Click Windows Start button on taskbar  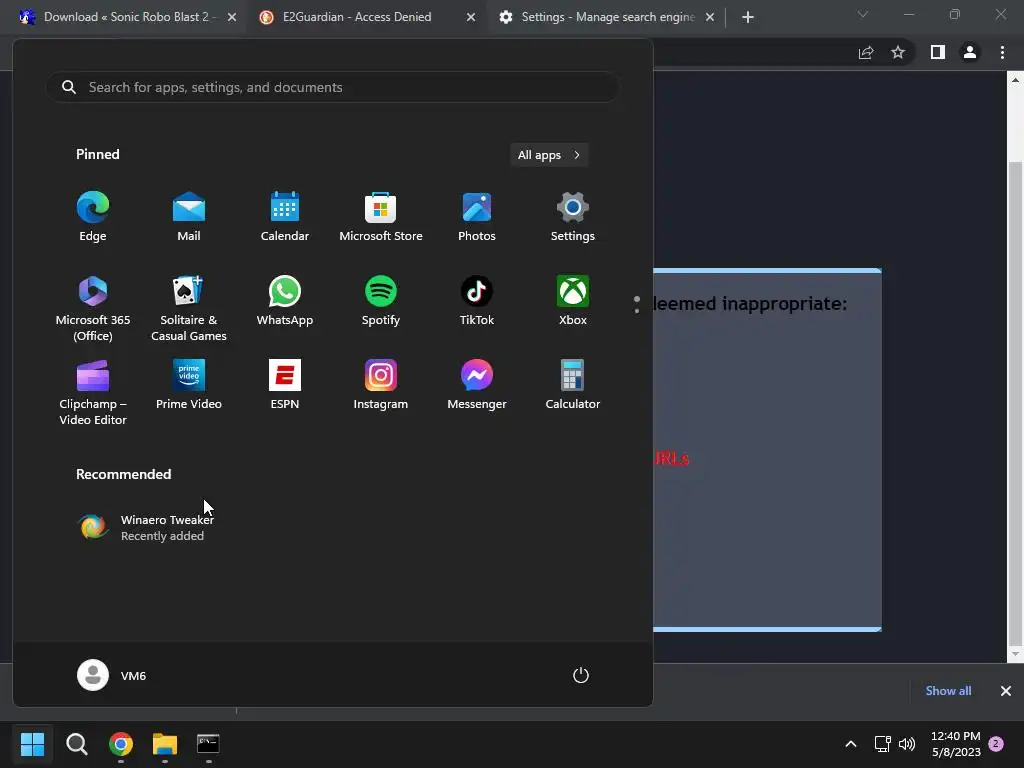[x=32, y=744]
